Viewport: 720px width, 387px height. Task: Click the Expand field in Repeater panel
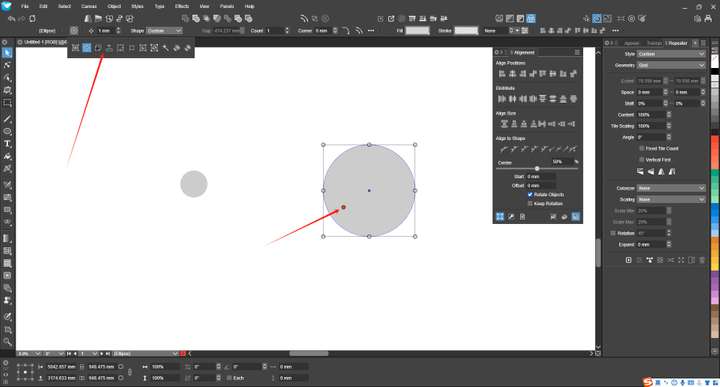651,245
